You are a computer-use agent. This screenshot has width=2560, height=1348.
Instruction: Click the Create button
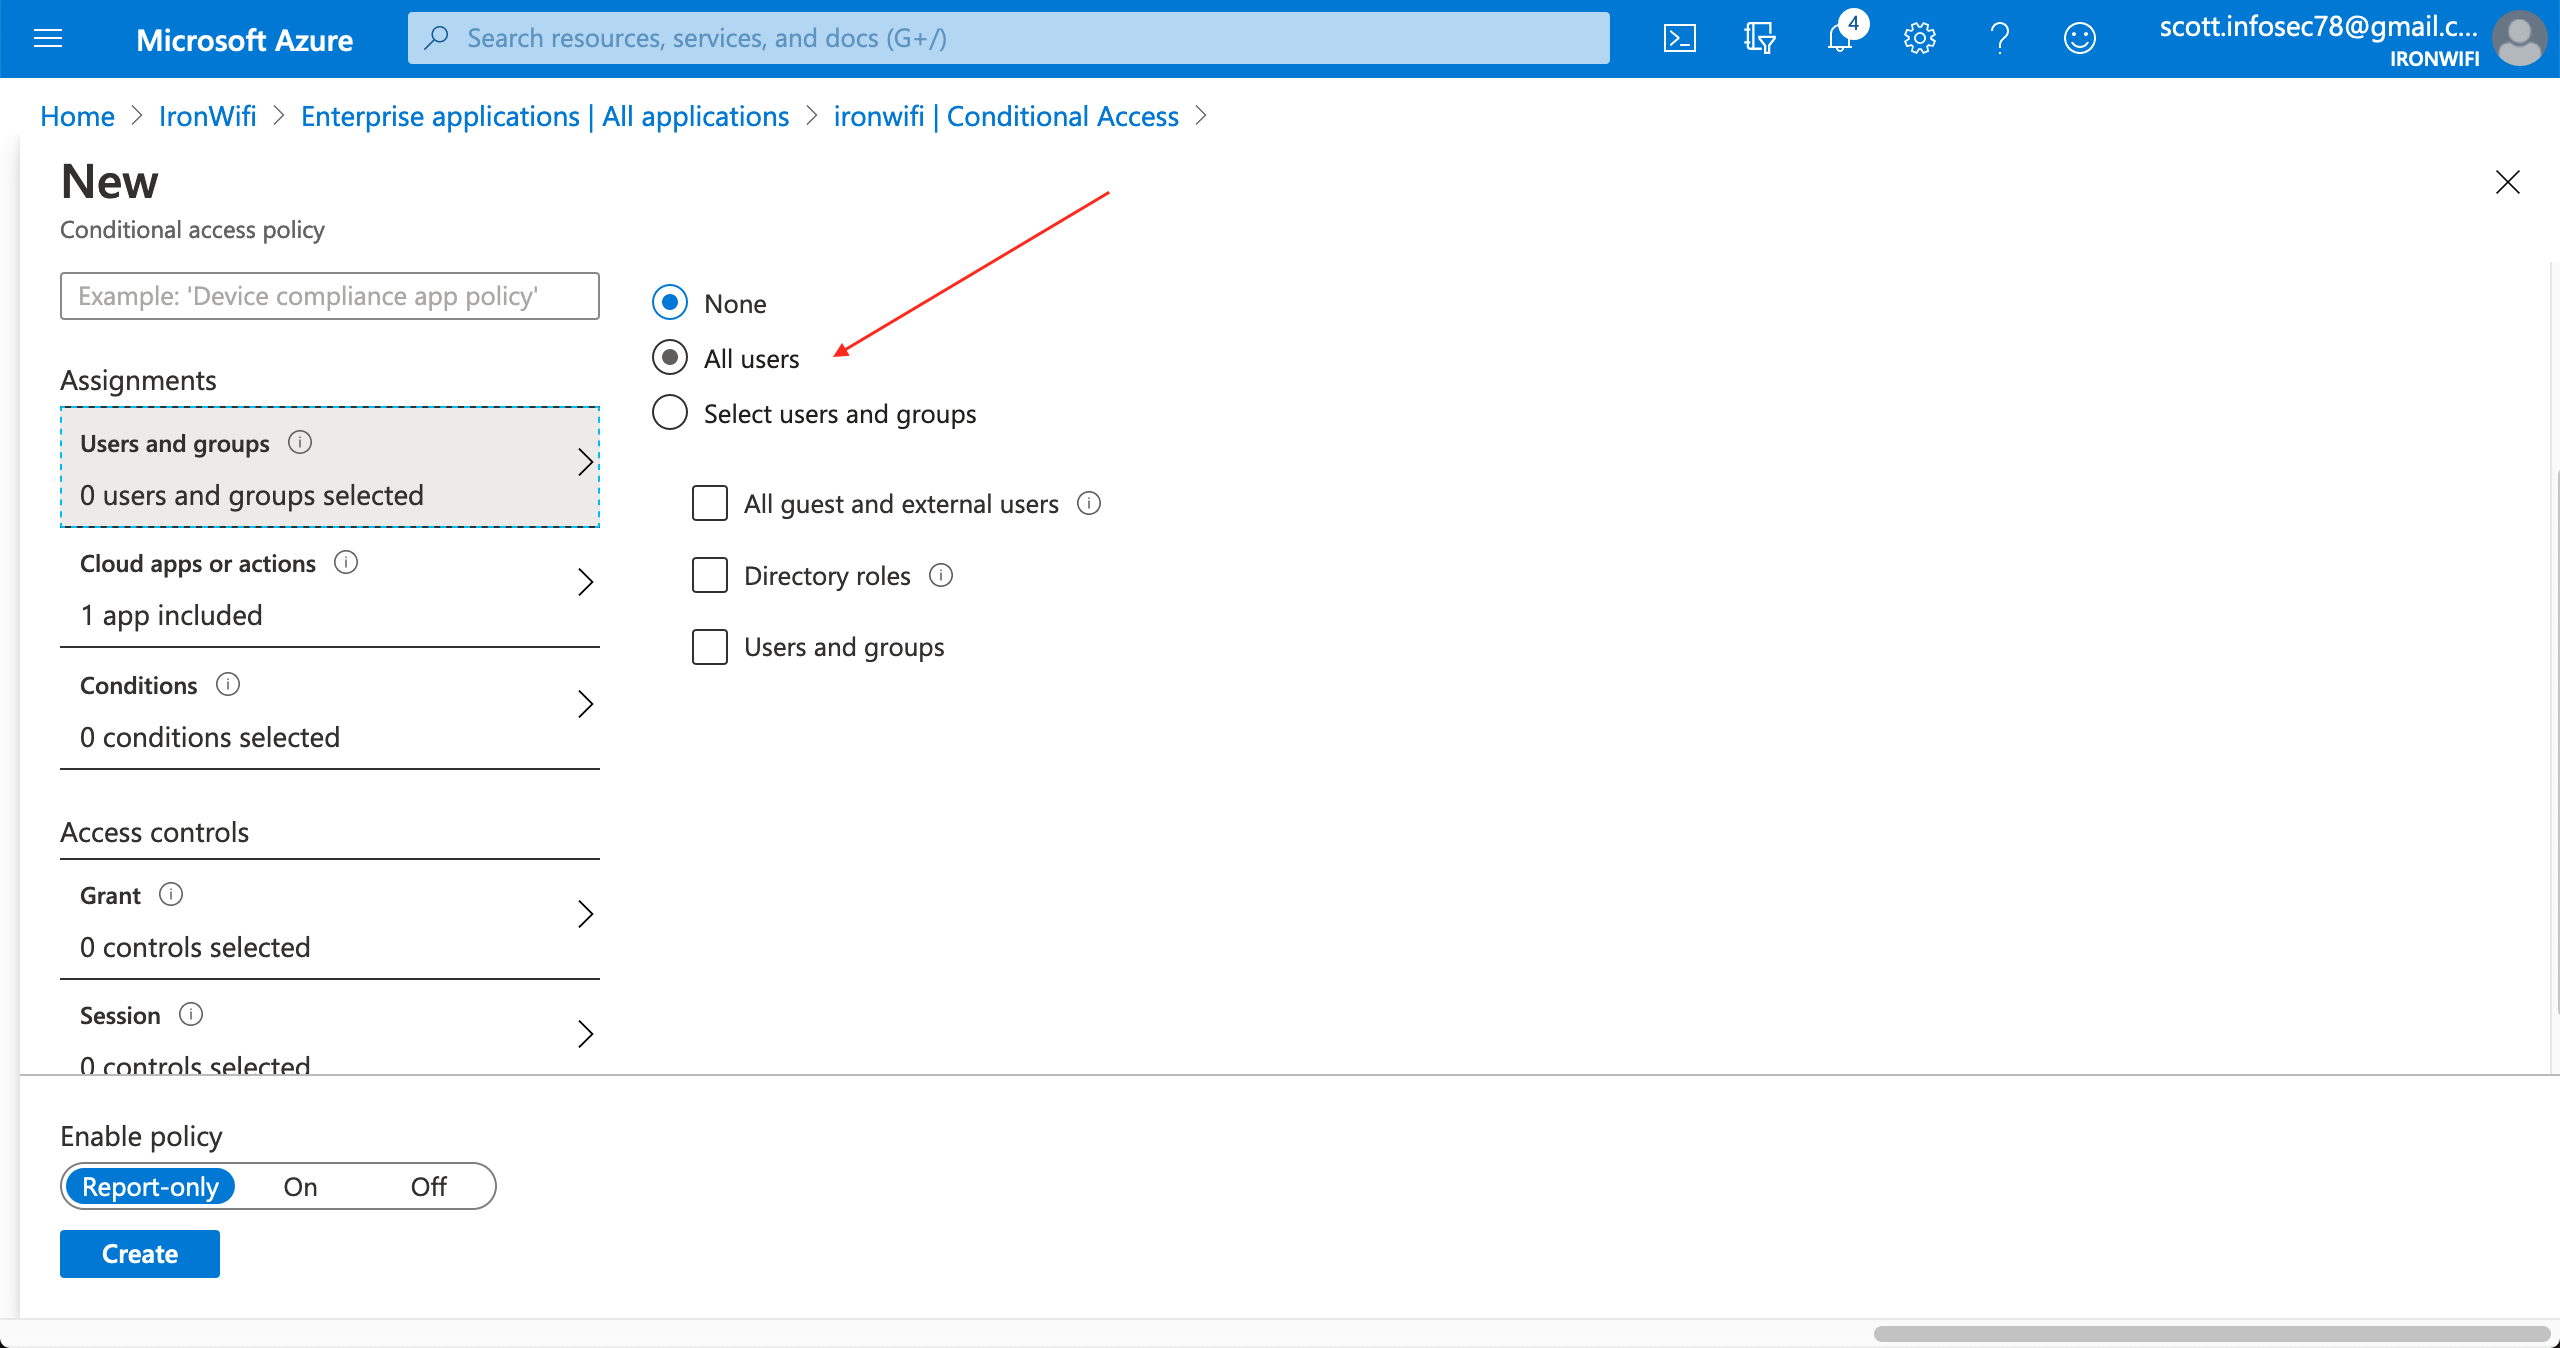[139, 1253]
